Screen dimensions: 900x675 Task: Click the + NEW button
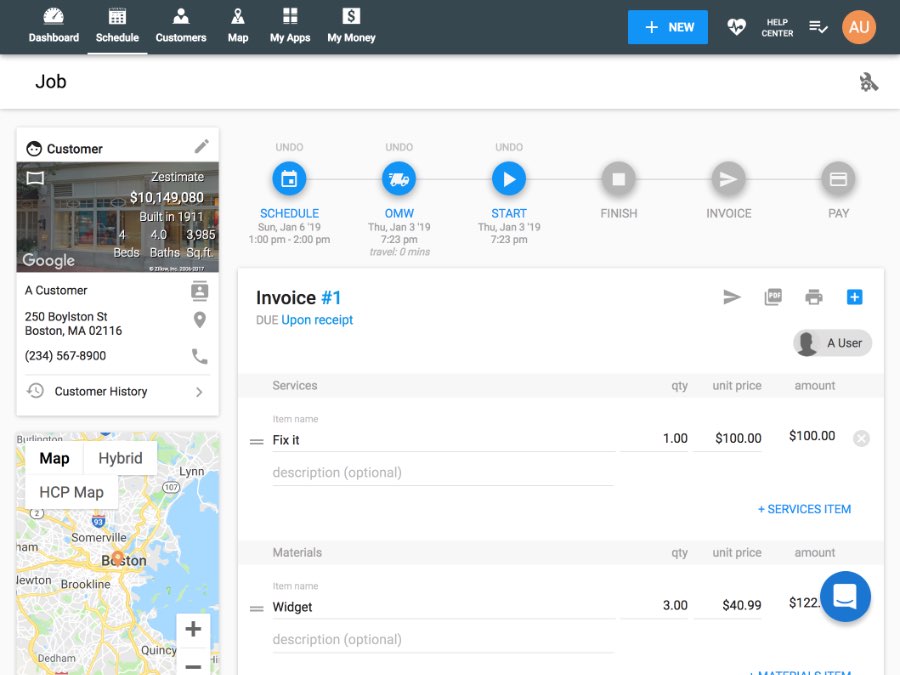click(x=667, y=27)
